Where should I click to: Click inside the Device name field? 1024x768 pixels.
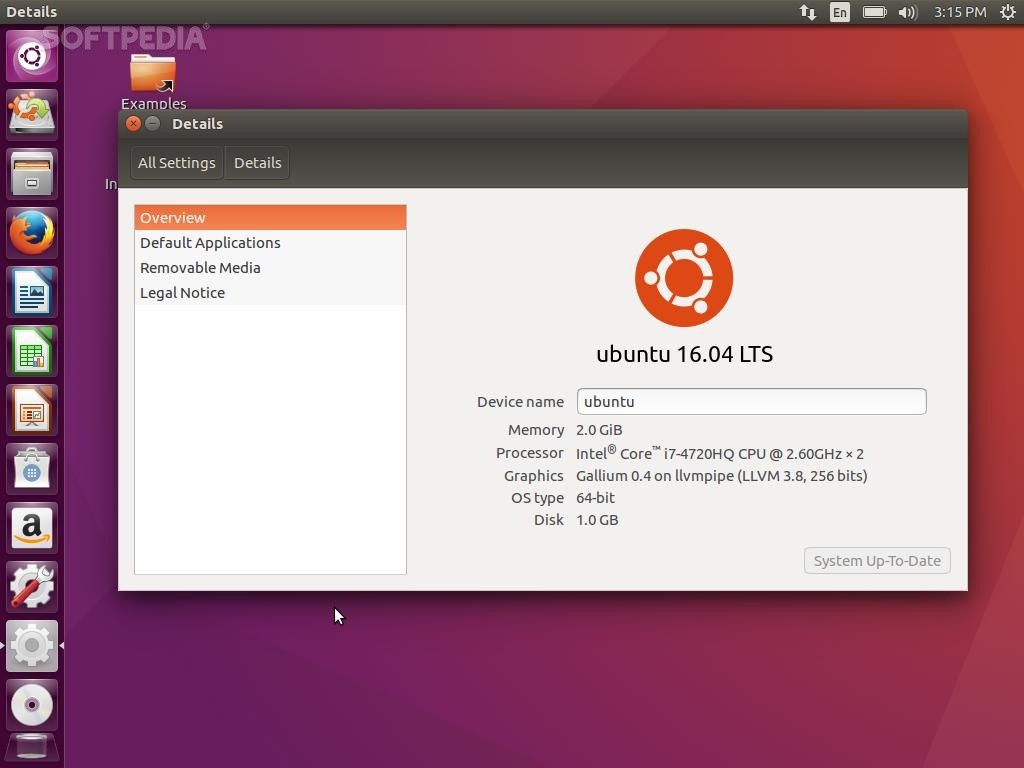(x=751, y=401)
